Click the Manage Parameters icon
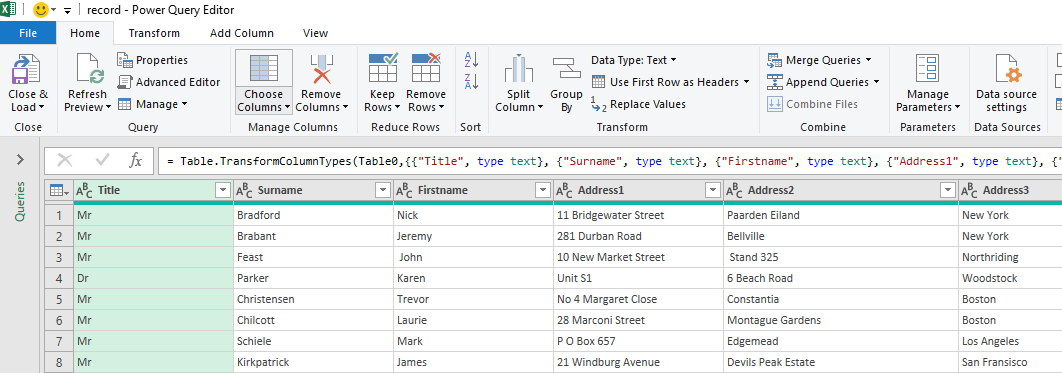The image size is (1062, 373). pos(927,69)
